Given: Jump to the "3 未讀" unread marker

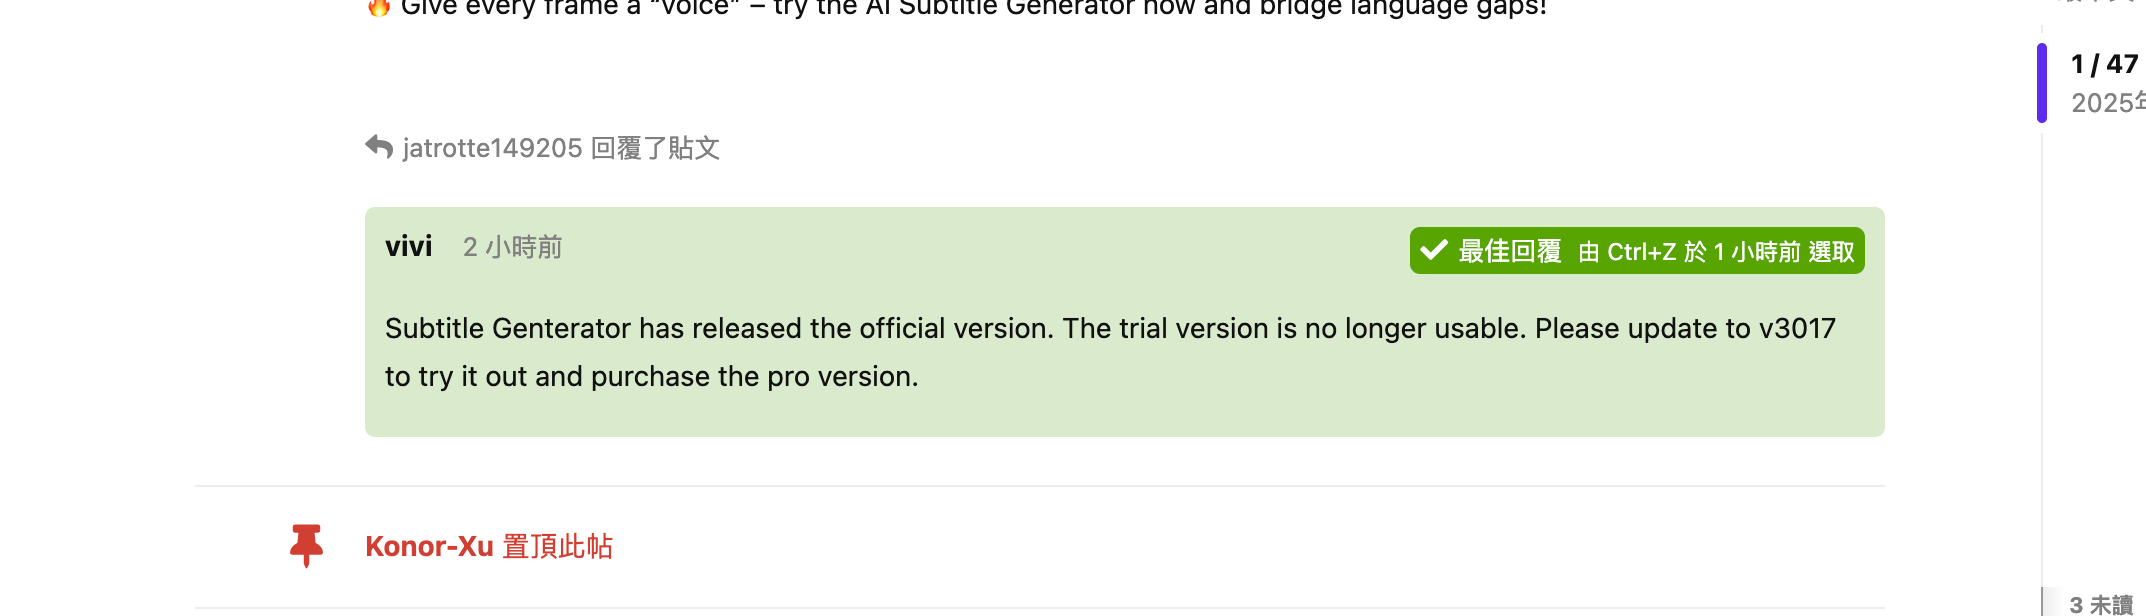Looking at the screenshot, I should click(2102, 604).
